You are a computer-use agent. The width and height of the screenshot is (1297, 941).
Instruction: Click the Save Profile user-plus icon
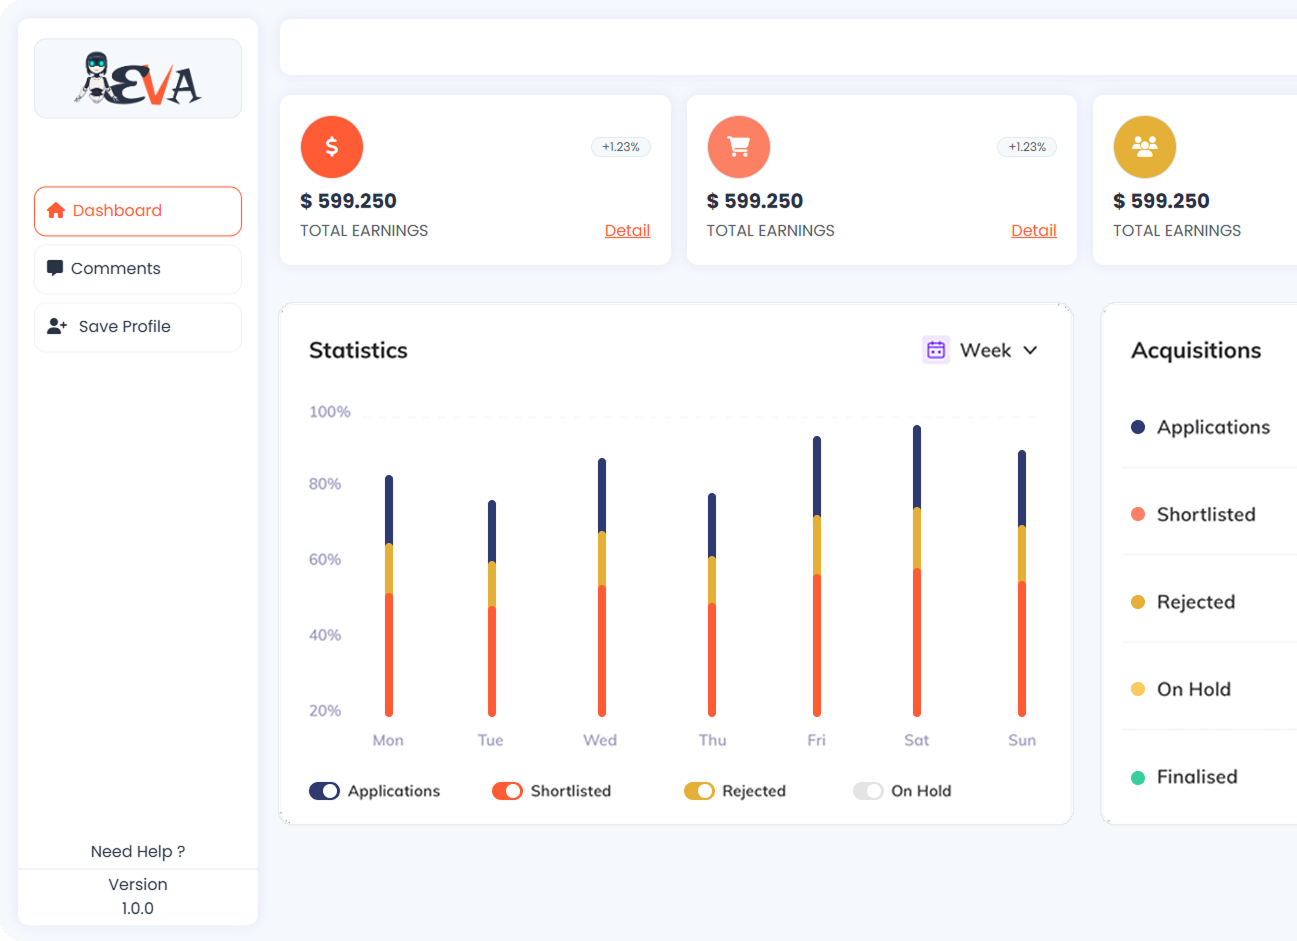coord(57,327)
